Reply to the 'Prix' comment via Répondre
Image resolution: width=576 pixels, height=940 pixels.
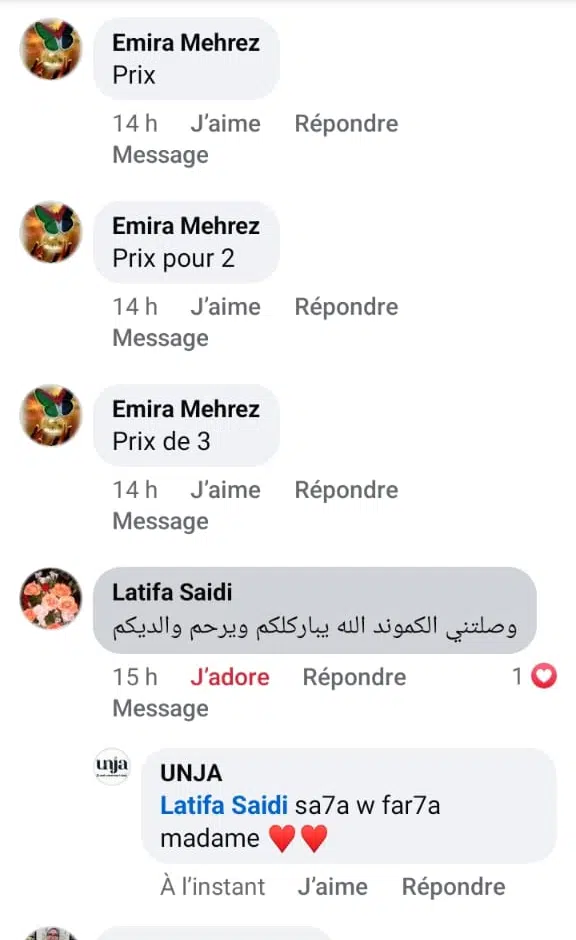346,123
